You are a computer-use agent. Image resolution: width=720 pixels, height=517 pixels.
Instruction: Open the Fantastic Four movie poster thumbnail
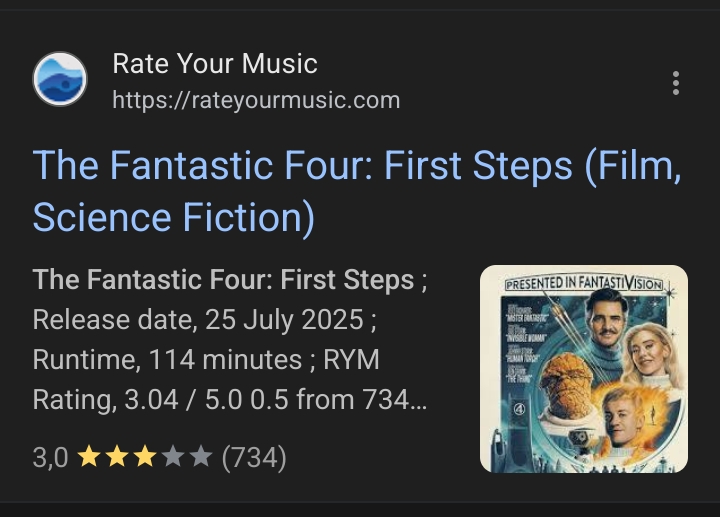[x=583, y=368]
